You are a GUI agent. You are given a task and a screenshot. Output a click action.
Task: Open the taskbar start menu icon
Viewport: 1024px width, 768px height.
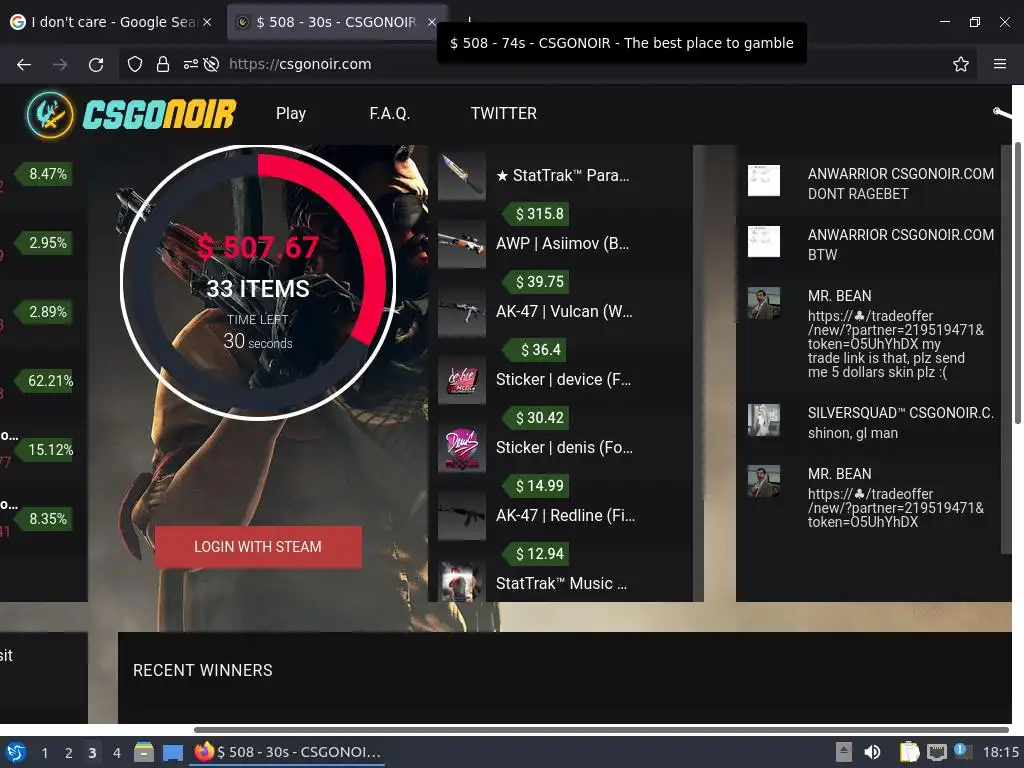point(15,752)
